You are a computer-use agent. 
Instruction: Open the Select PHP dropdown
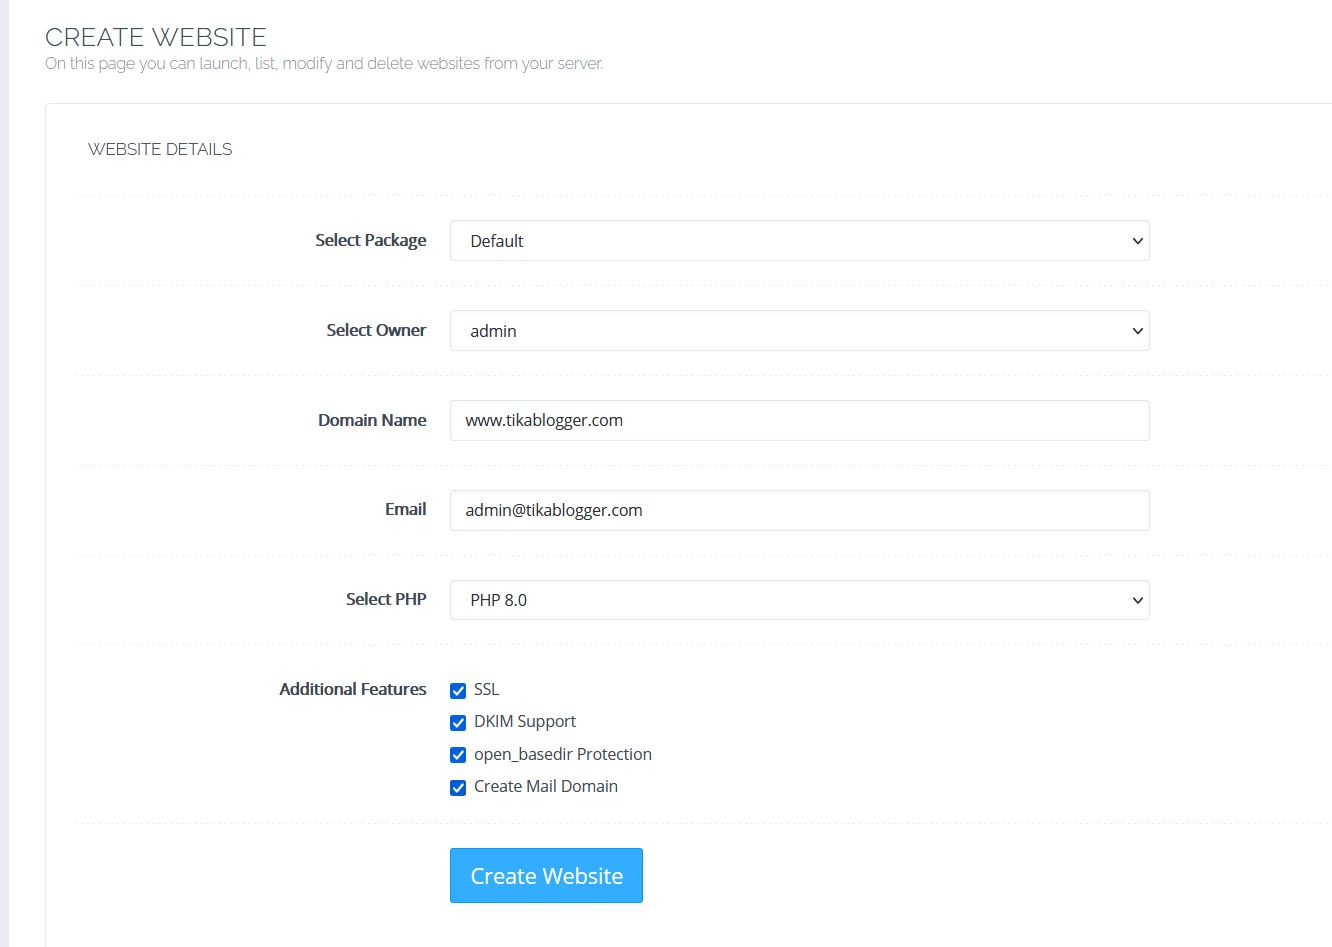coord(799,600)
